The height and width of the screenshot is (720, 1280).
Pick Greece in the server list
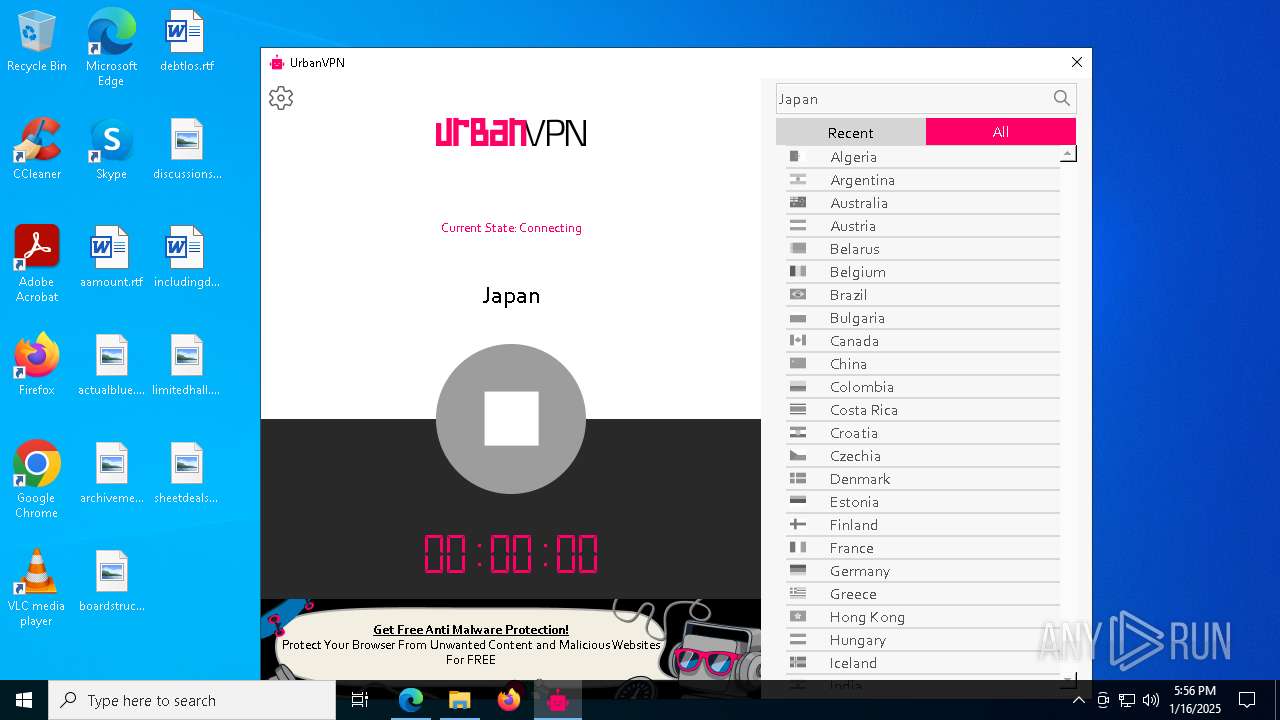tap(923, 594)
